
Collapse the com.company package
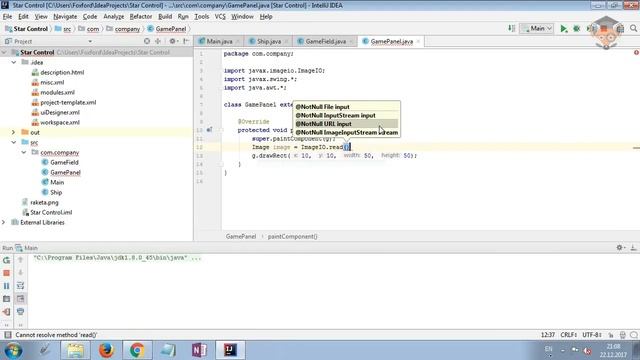click(x=24, y=152)
